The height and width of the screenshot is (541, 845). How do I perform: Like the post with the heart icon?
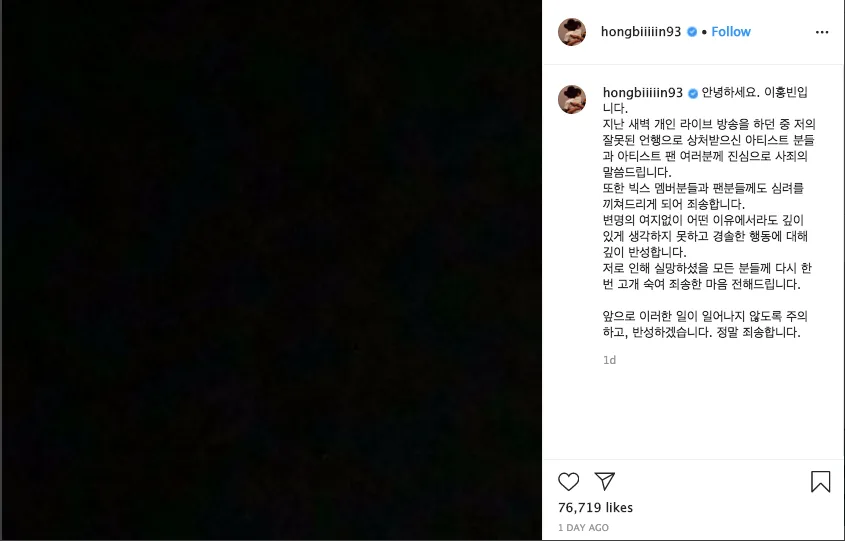[x=569, y=481]
